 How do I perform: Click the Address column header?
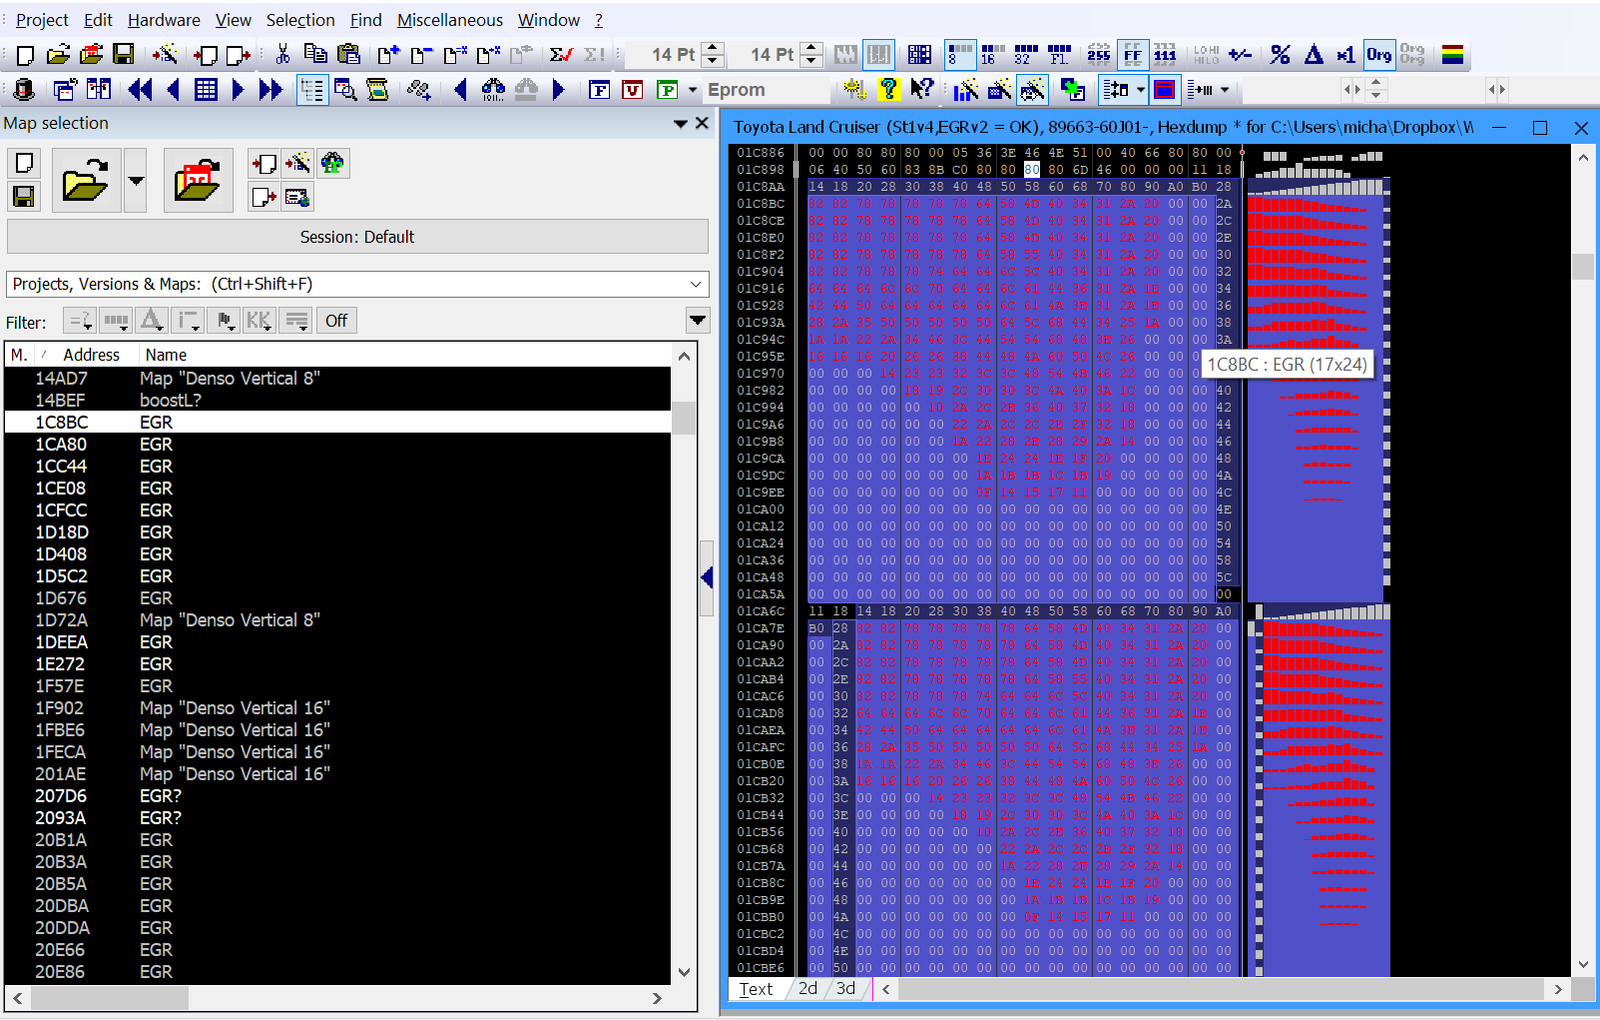(91, 355)
